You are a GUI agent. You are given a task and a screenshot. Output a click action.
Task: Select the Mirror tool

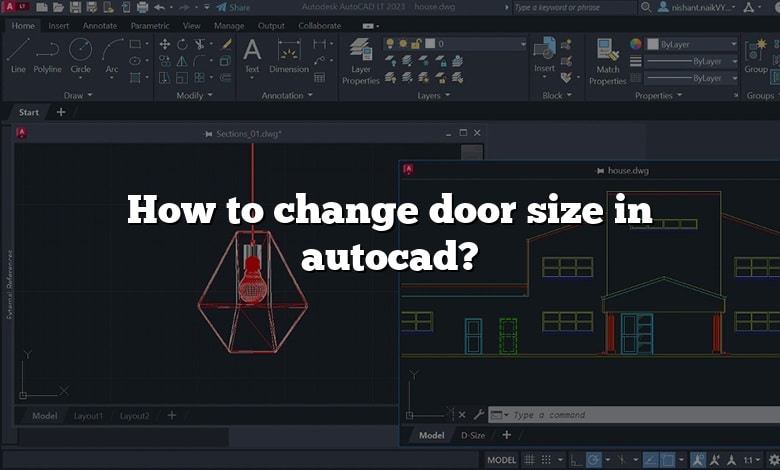pyautogui.click(x=182, y=61)
